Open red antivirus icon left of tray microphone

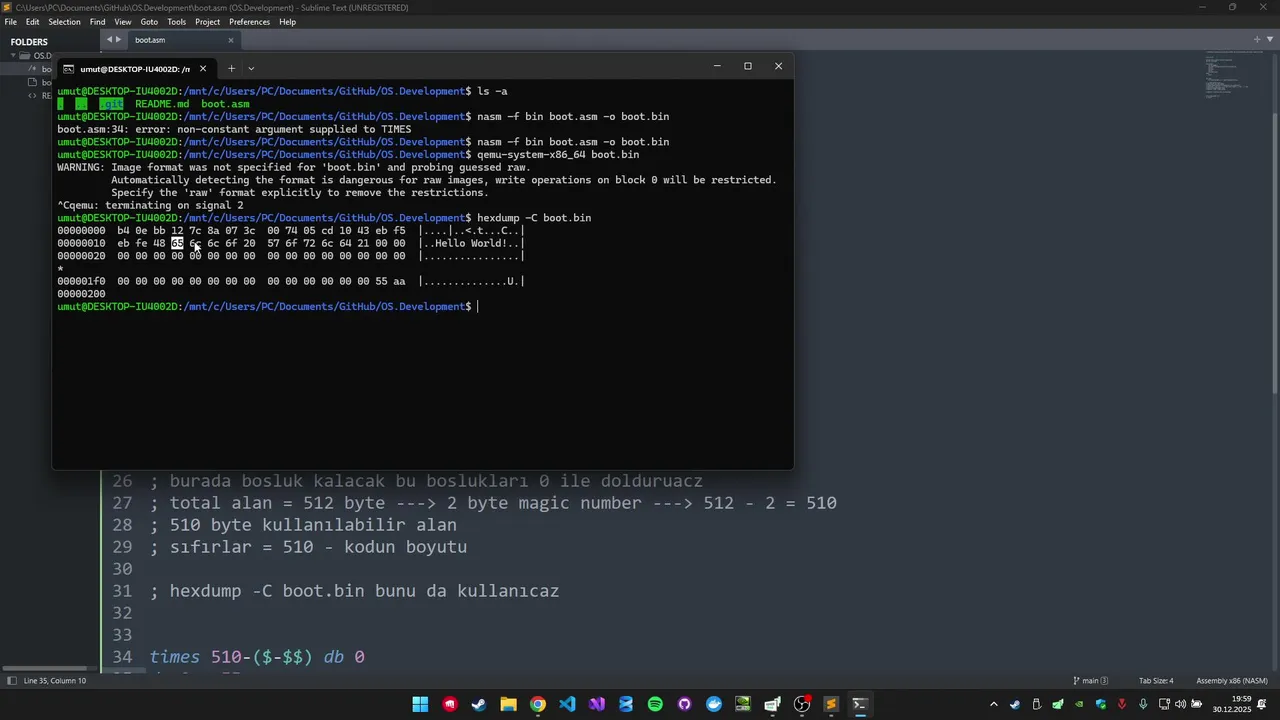click(x=1122, y=704)
